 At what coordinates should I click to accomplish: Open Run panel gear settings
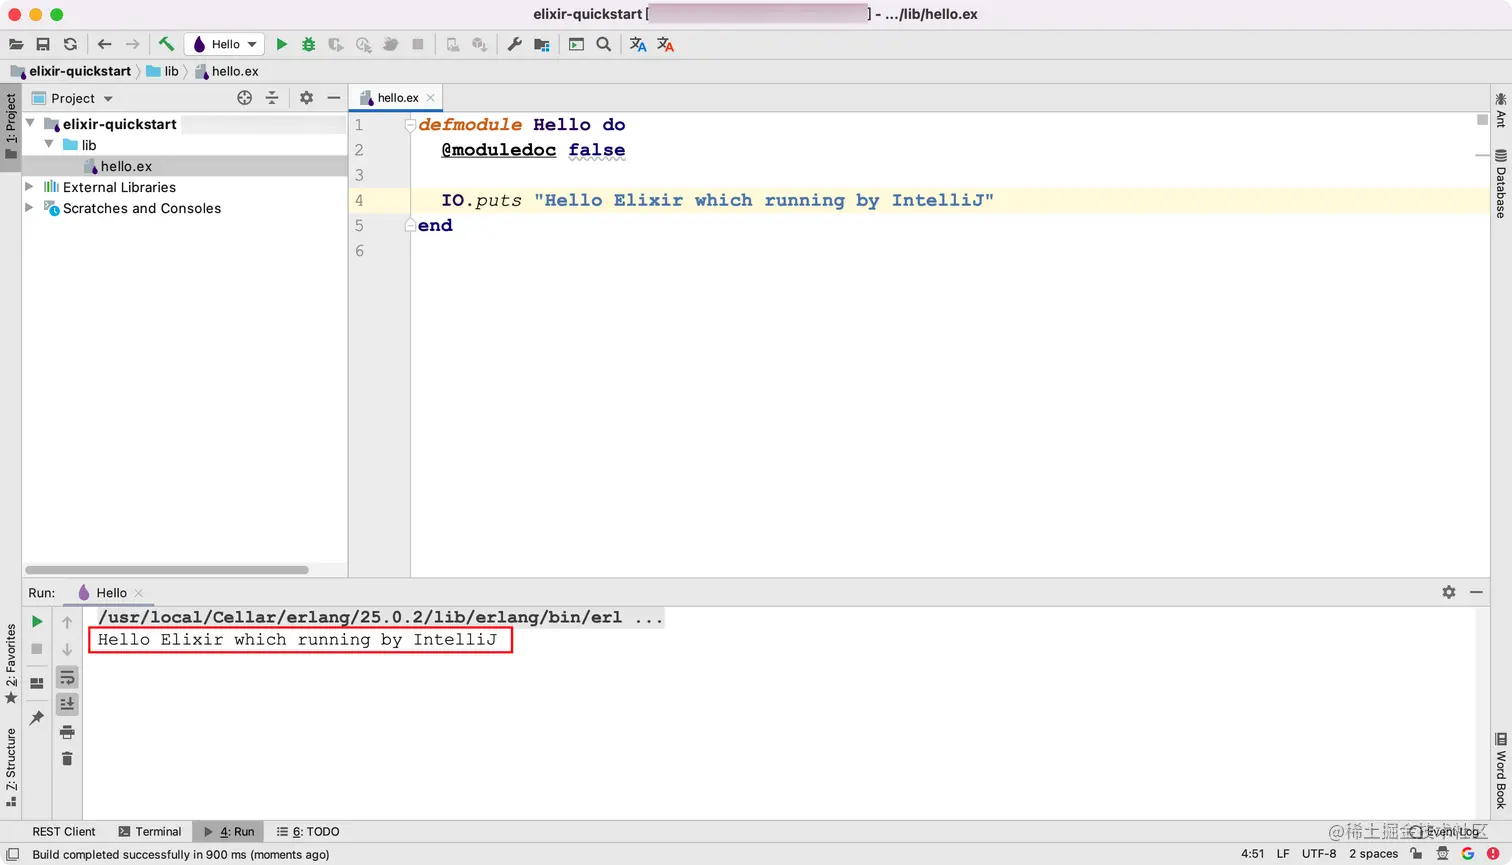pyautogui.click(x=1449, y=592)
